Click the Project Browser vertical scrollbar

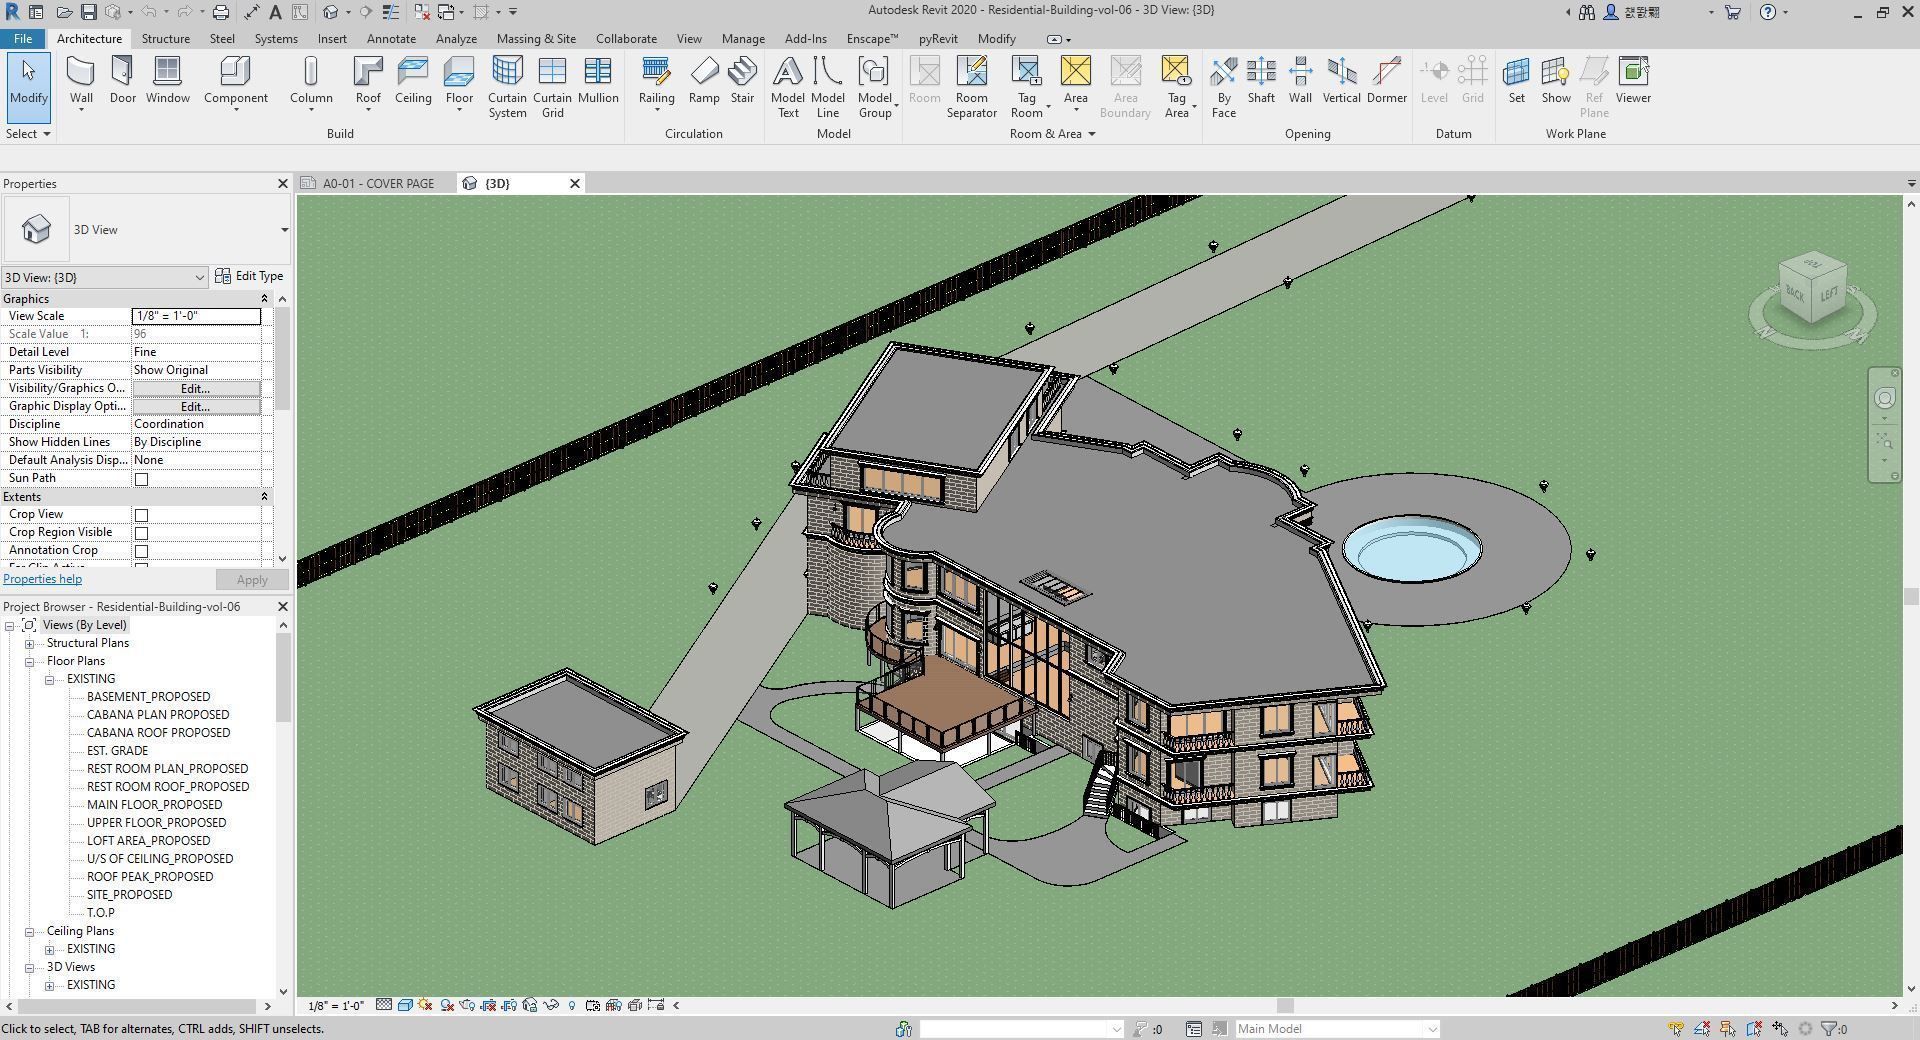(x=283, y=677)
